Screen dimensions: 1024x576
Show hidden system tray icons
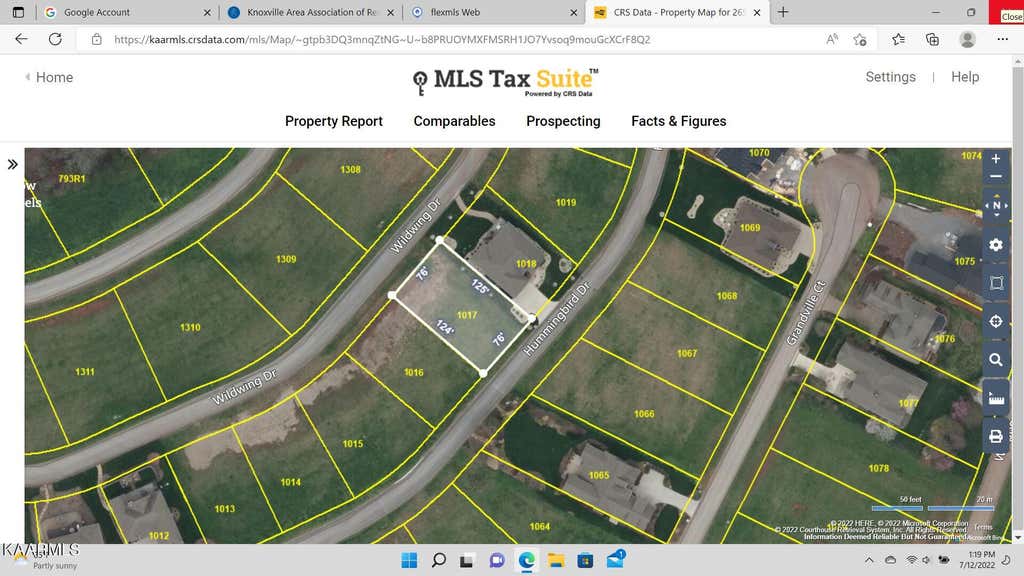[869, 560]
